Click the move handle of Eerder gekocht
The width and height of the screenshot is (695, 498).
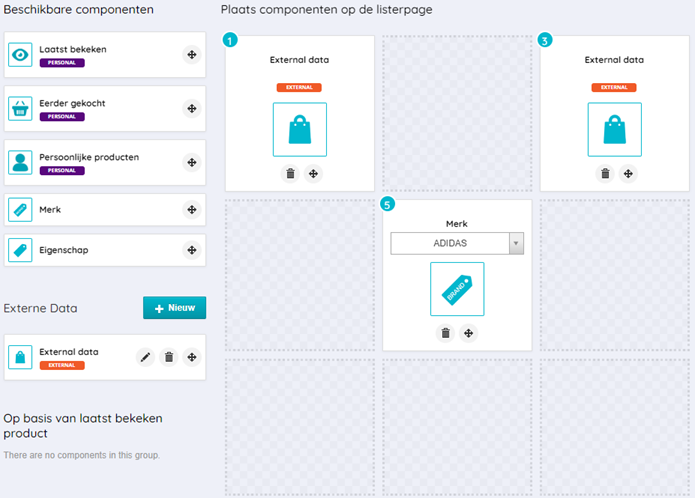pos(191,109)
